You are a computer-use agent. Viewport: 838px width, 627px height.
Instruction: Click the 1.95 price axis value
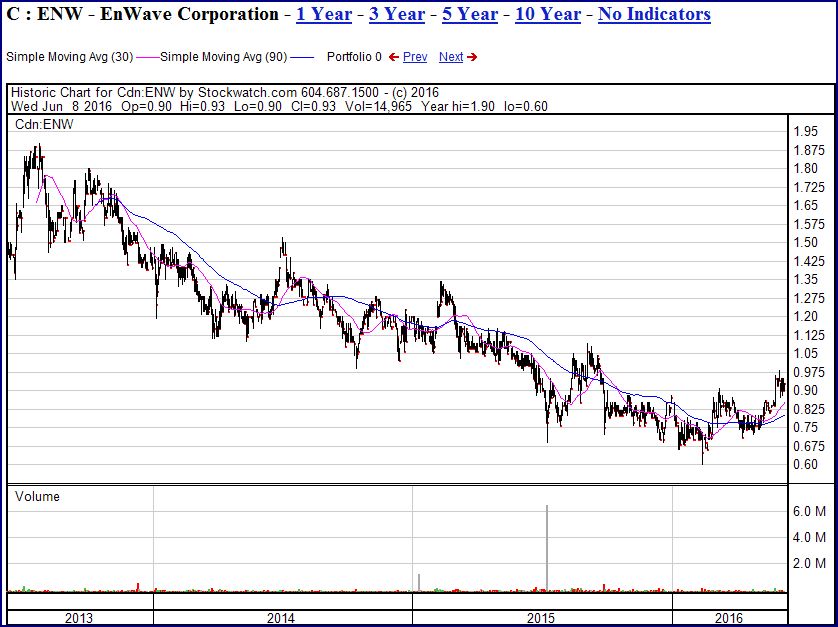[805, 131]
